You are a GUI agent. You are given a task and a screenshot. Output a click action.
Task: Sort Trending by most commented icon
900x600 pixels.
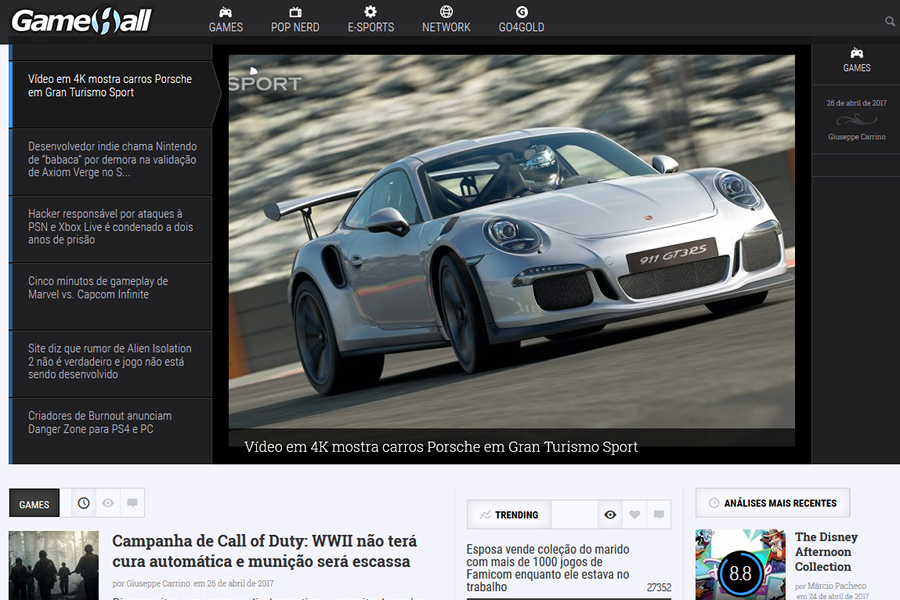click(659, 514)
